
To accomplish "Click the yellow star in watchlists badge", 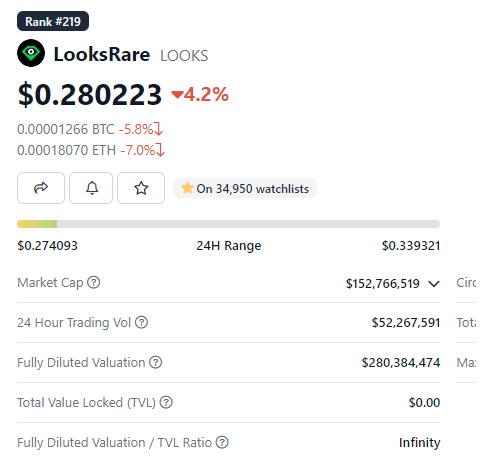I will tap(187, 188).
